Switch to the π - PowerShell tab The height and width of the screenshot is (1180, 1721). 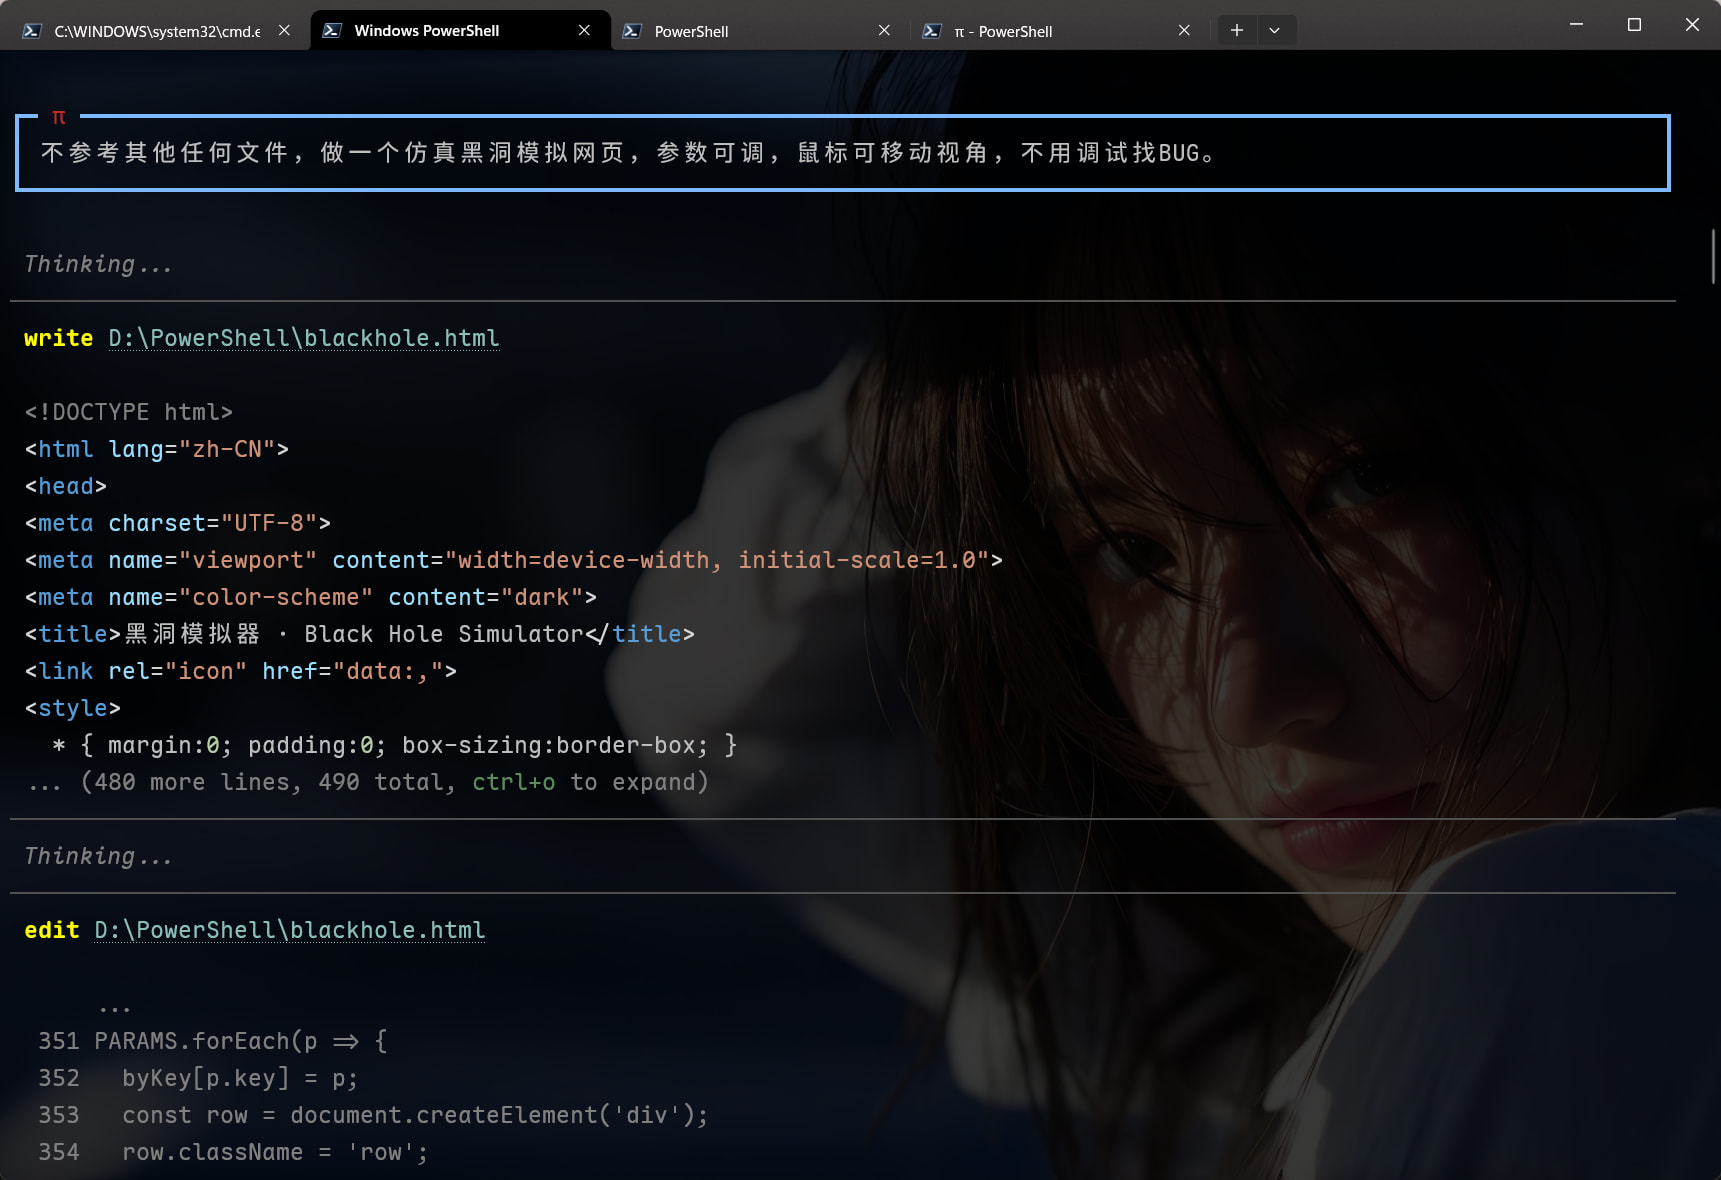pos(1060,31)
